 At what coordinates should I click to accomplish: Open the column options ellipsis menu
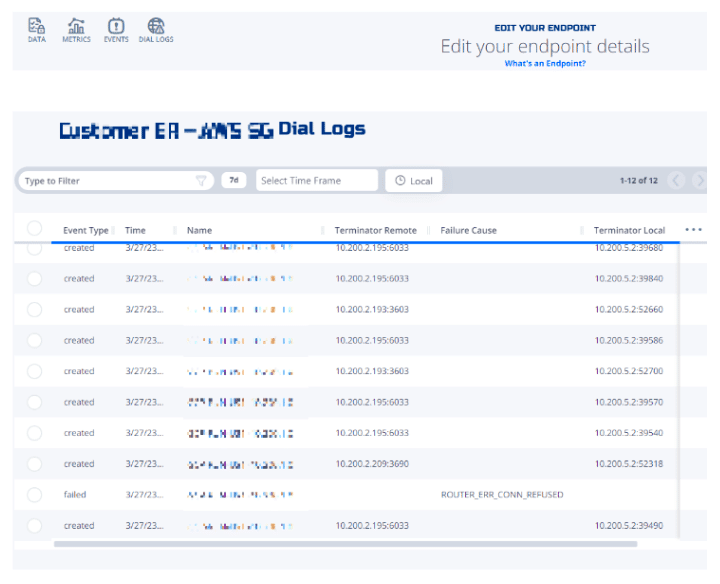point(693,229)
